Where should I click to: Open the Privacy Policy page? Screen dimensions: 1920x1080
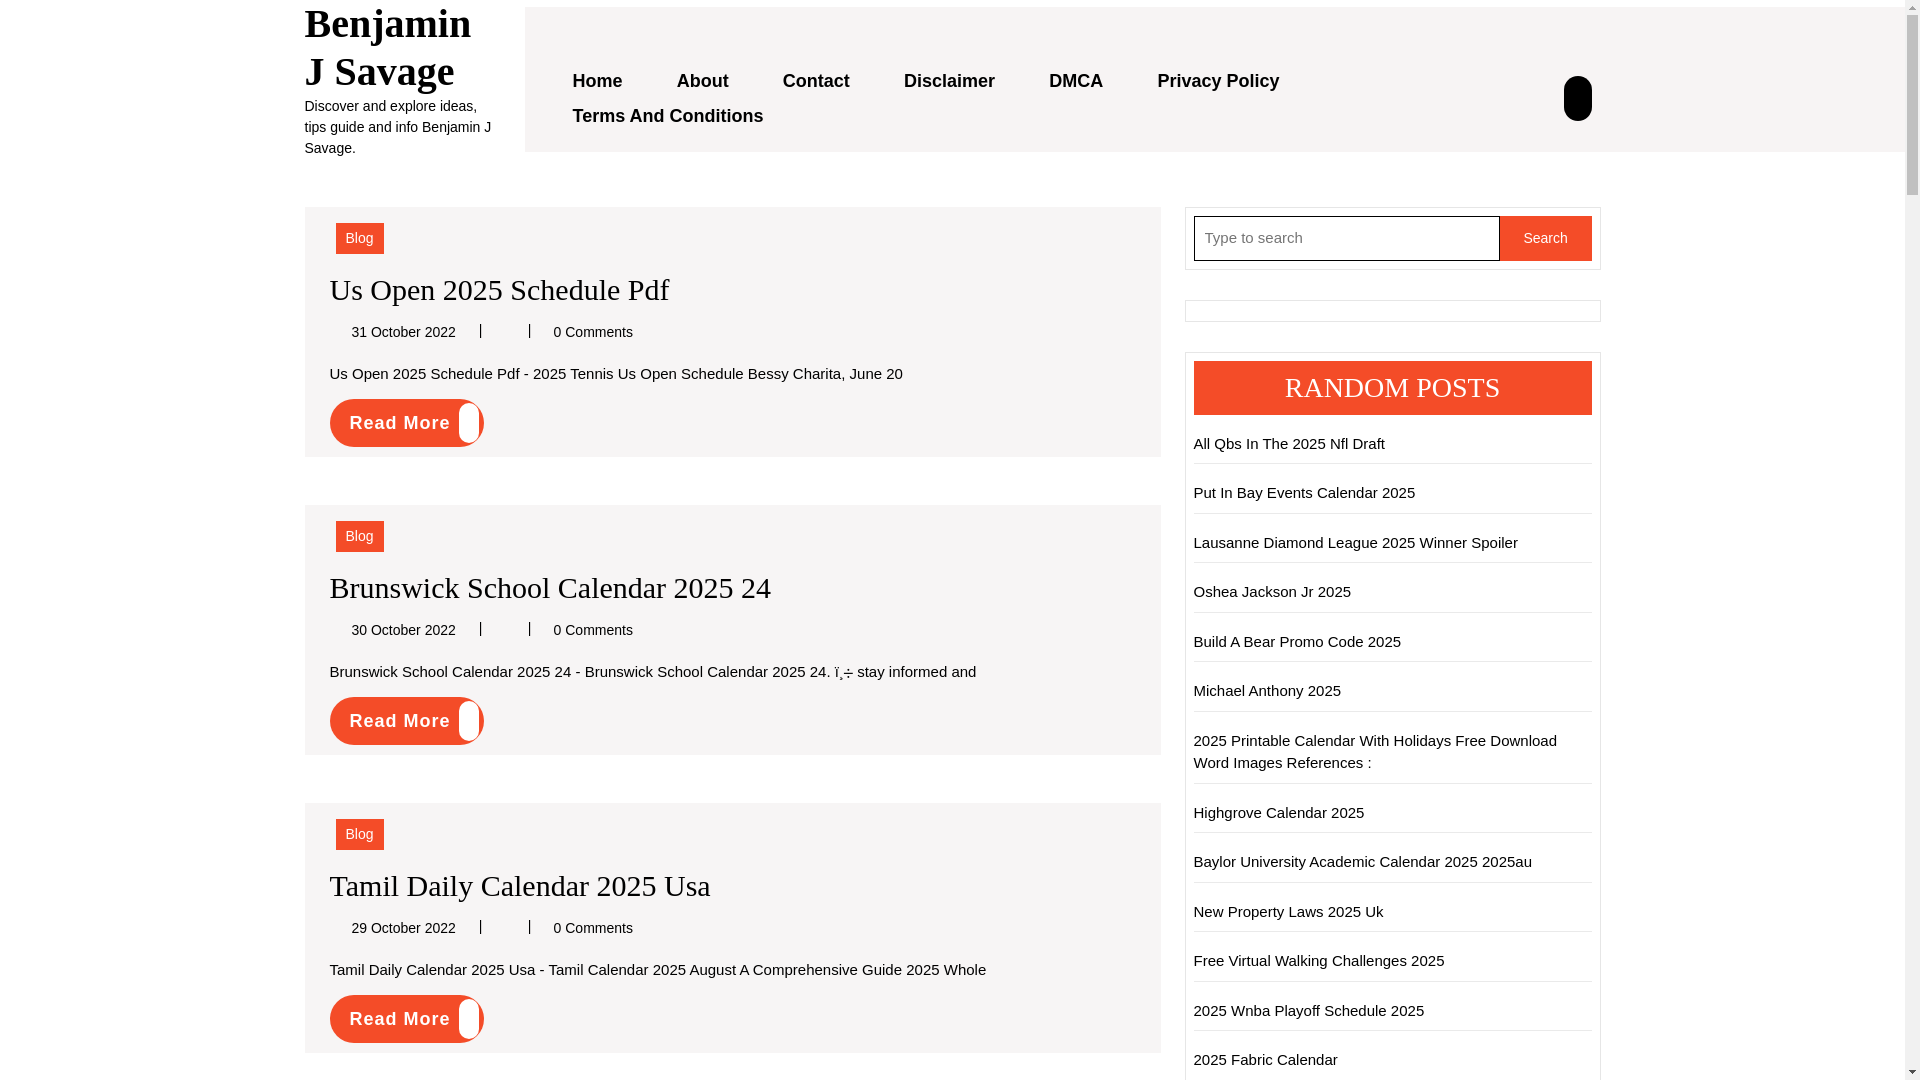[1218, 81]
